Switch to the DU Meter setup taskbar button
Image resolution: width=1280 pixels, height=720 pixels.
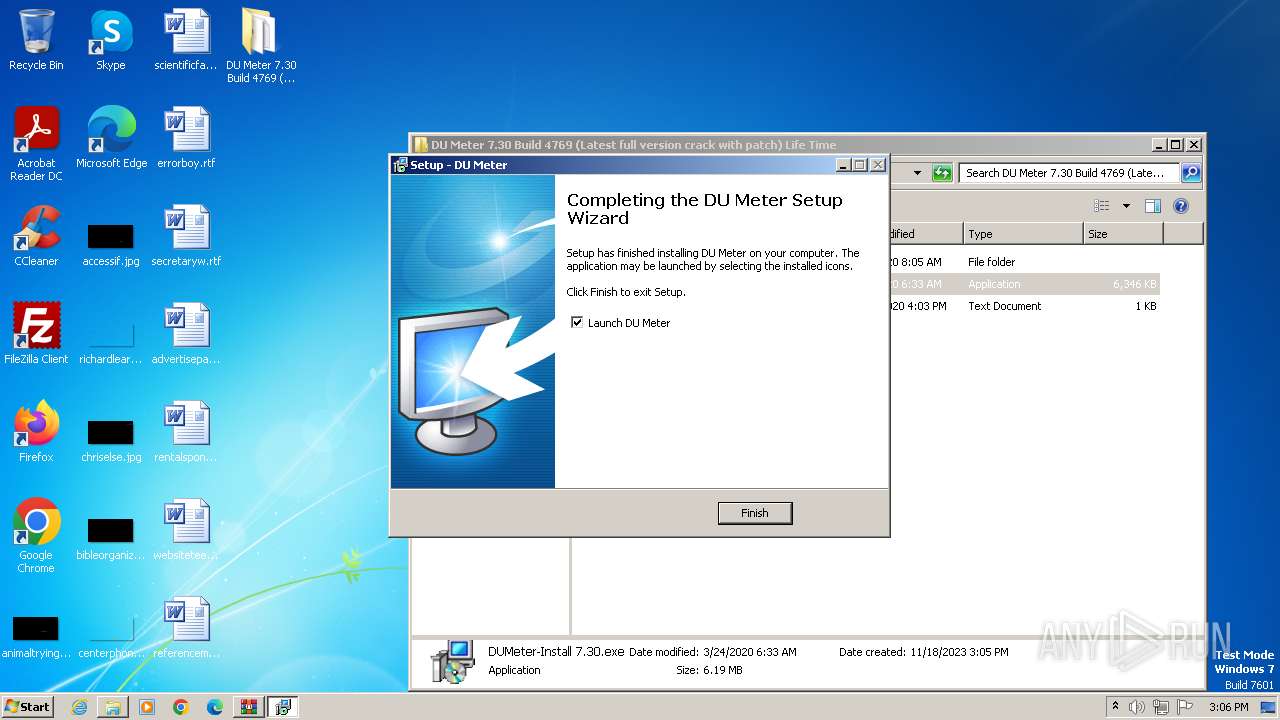pyautogui.click(x=283, y=707)
